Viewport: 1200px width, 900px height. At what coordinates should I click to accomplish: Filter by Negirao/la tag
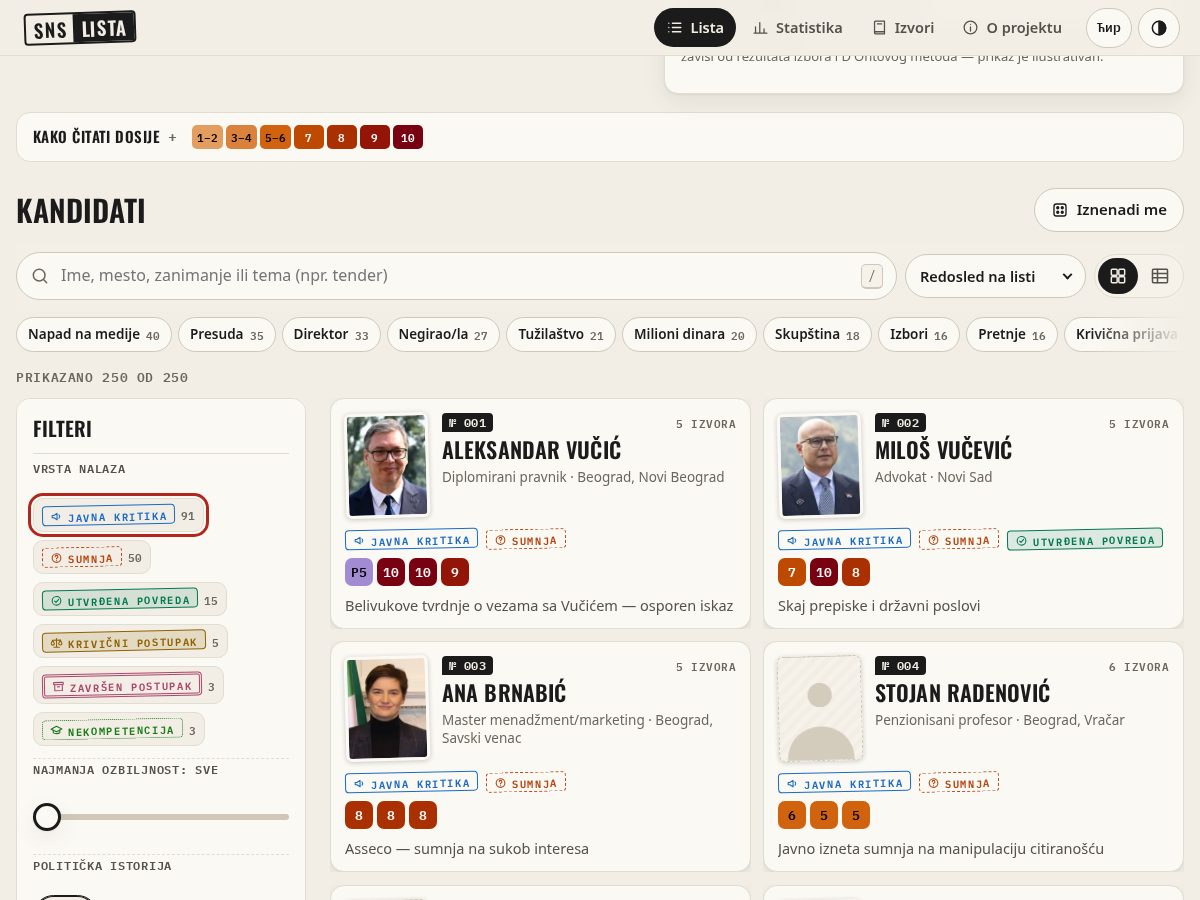click(x=443, y=335)
